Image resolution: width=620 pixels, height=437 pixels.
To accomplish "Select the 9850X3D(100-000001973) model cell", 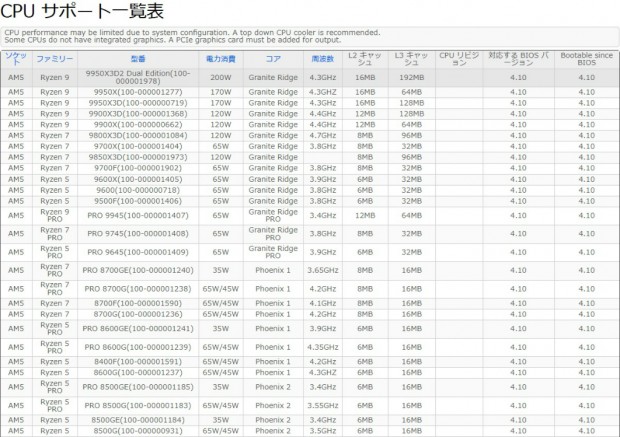I will point(138,157).
